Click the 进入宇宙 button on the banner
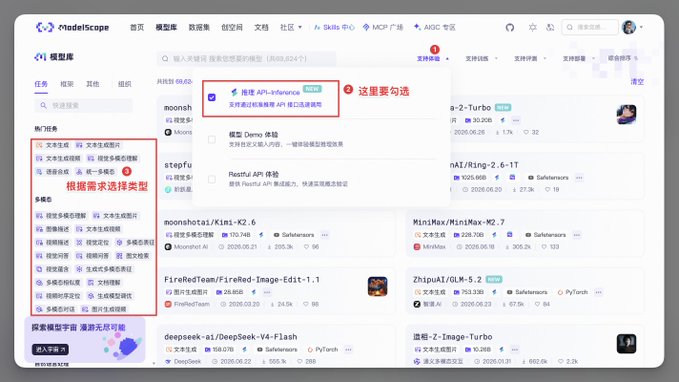The image size is (679, 382). tap(50, 349)
